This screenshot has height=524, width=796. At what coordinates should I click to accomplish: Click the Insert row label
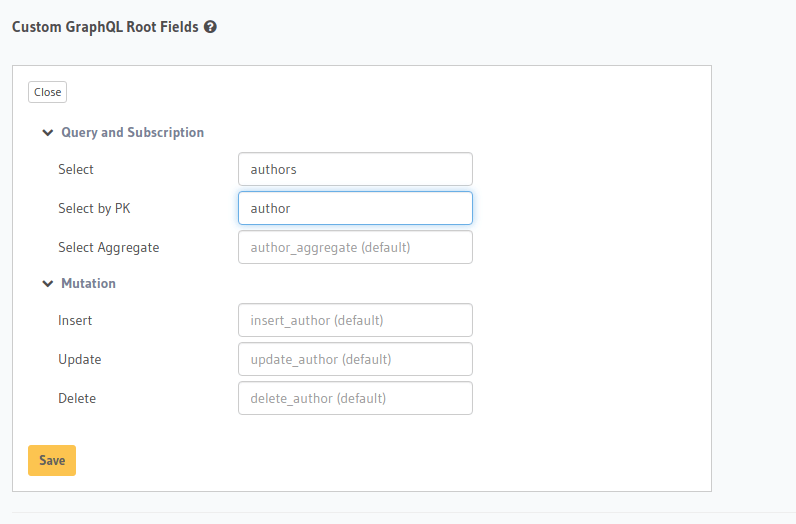[x=75, y=320]
